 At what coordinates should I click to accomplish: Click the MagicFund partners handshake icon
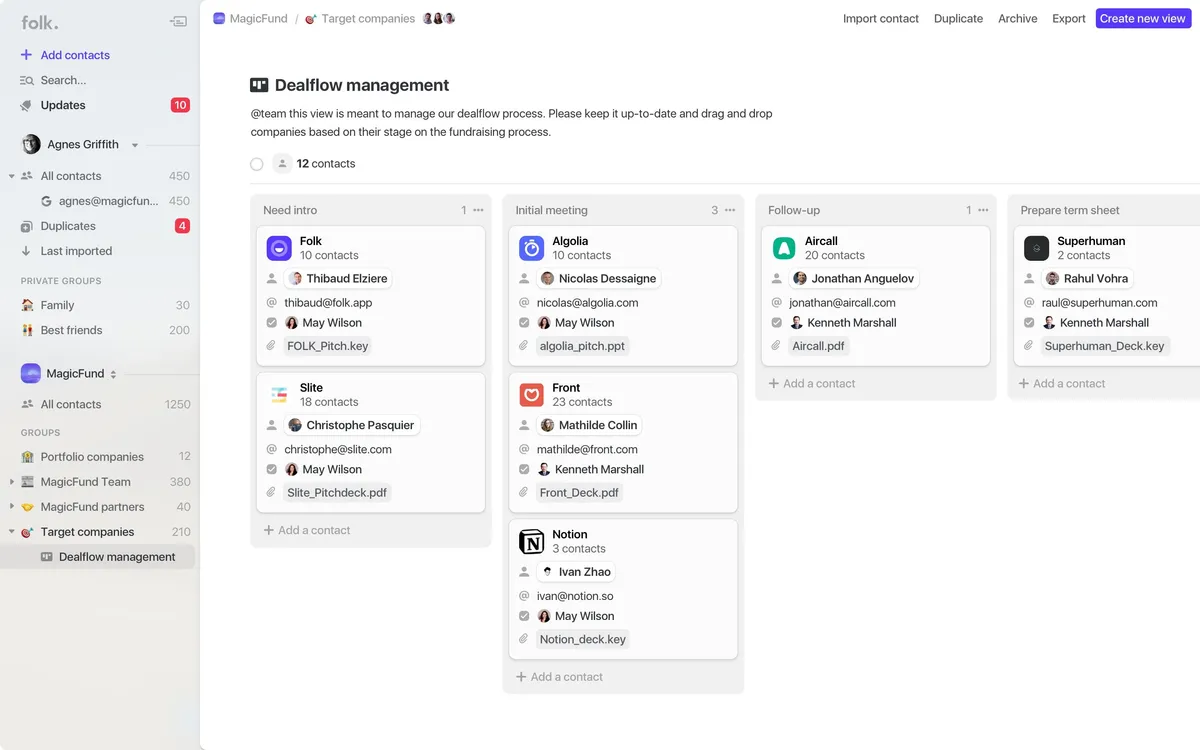27,507
